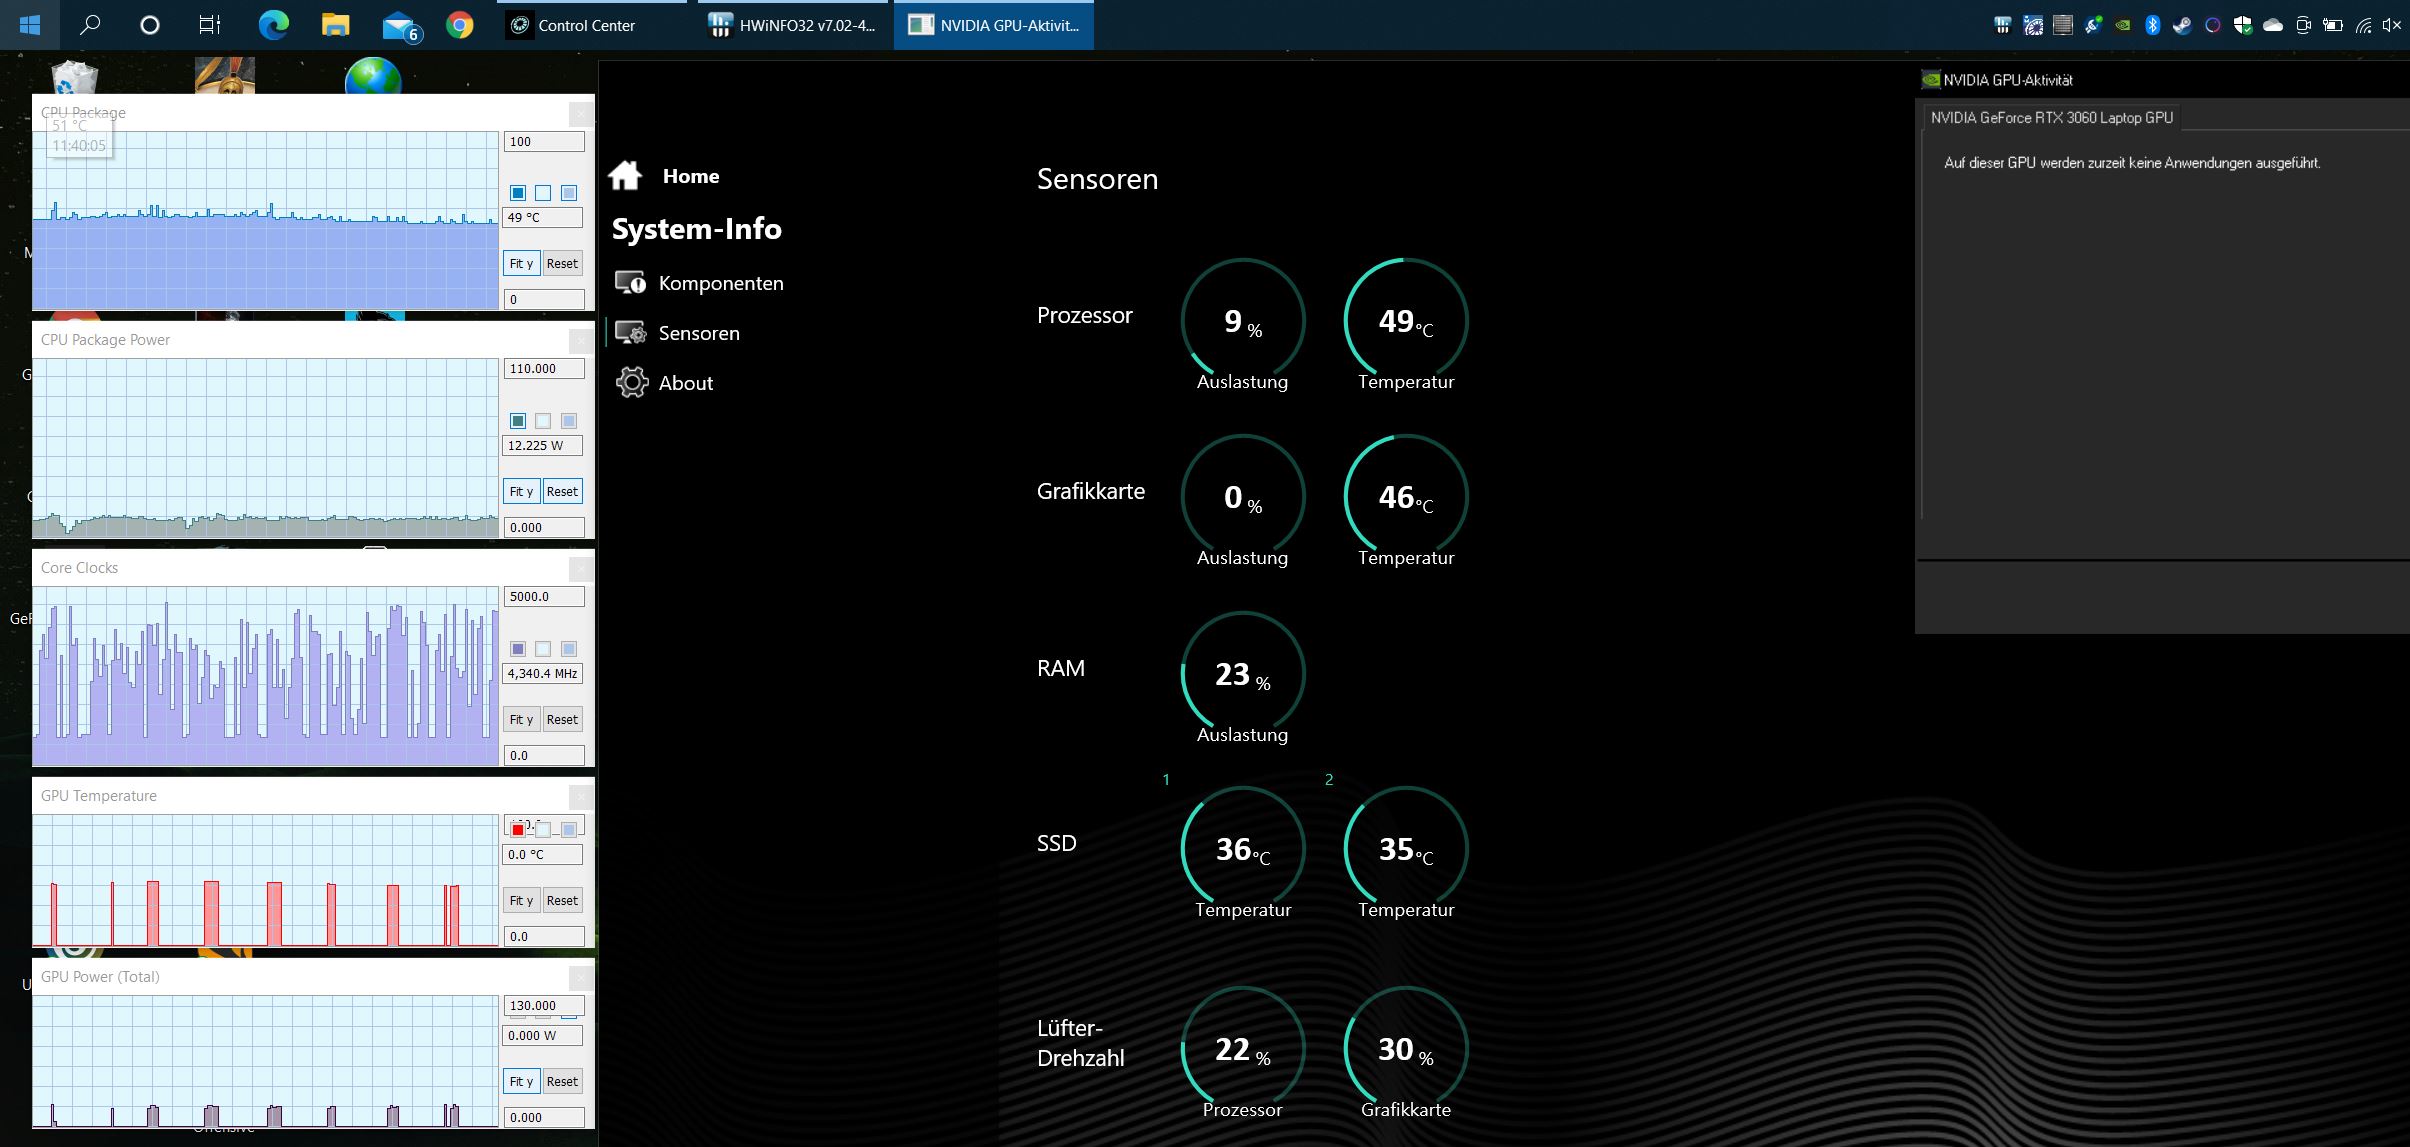Open Windows Security shield tray icon
The image size is (2410, 1147).
[2242, 26]
